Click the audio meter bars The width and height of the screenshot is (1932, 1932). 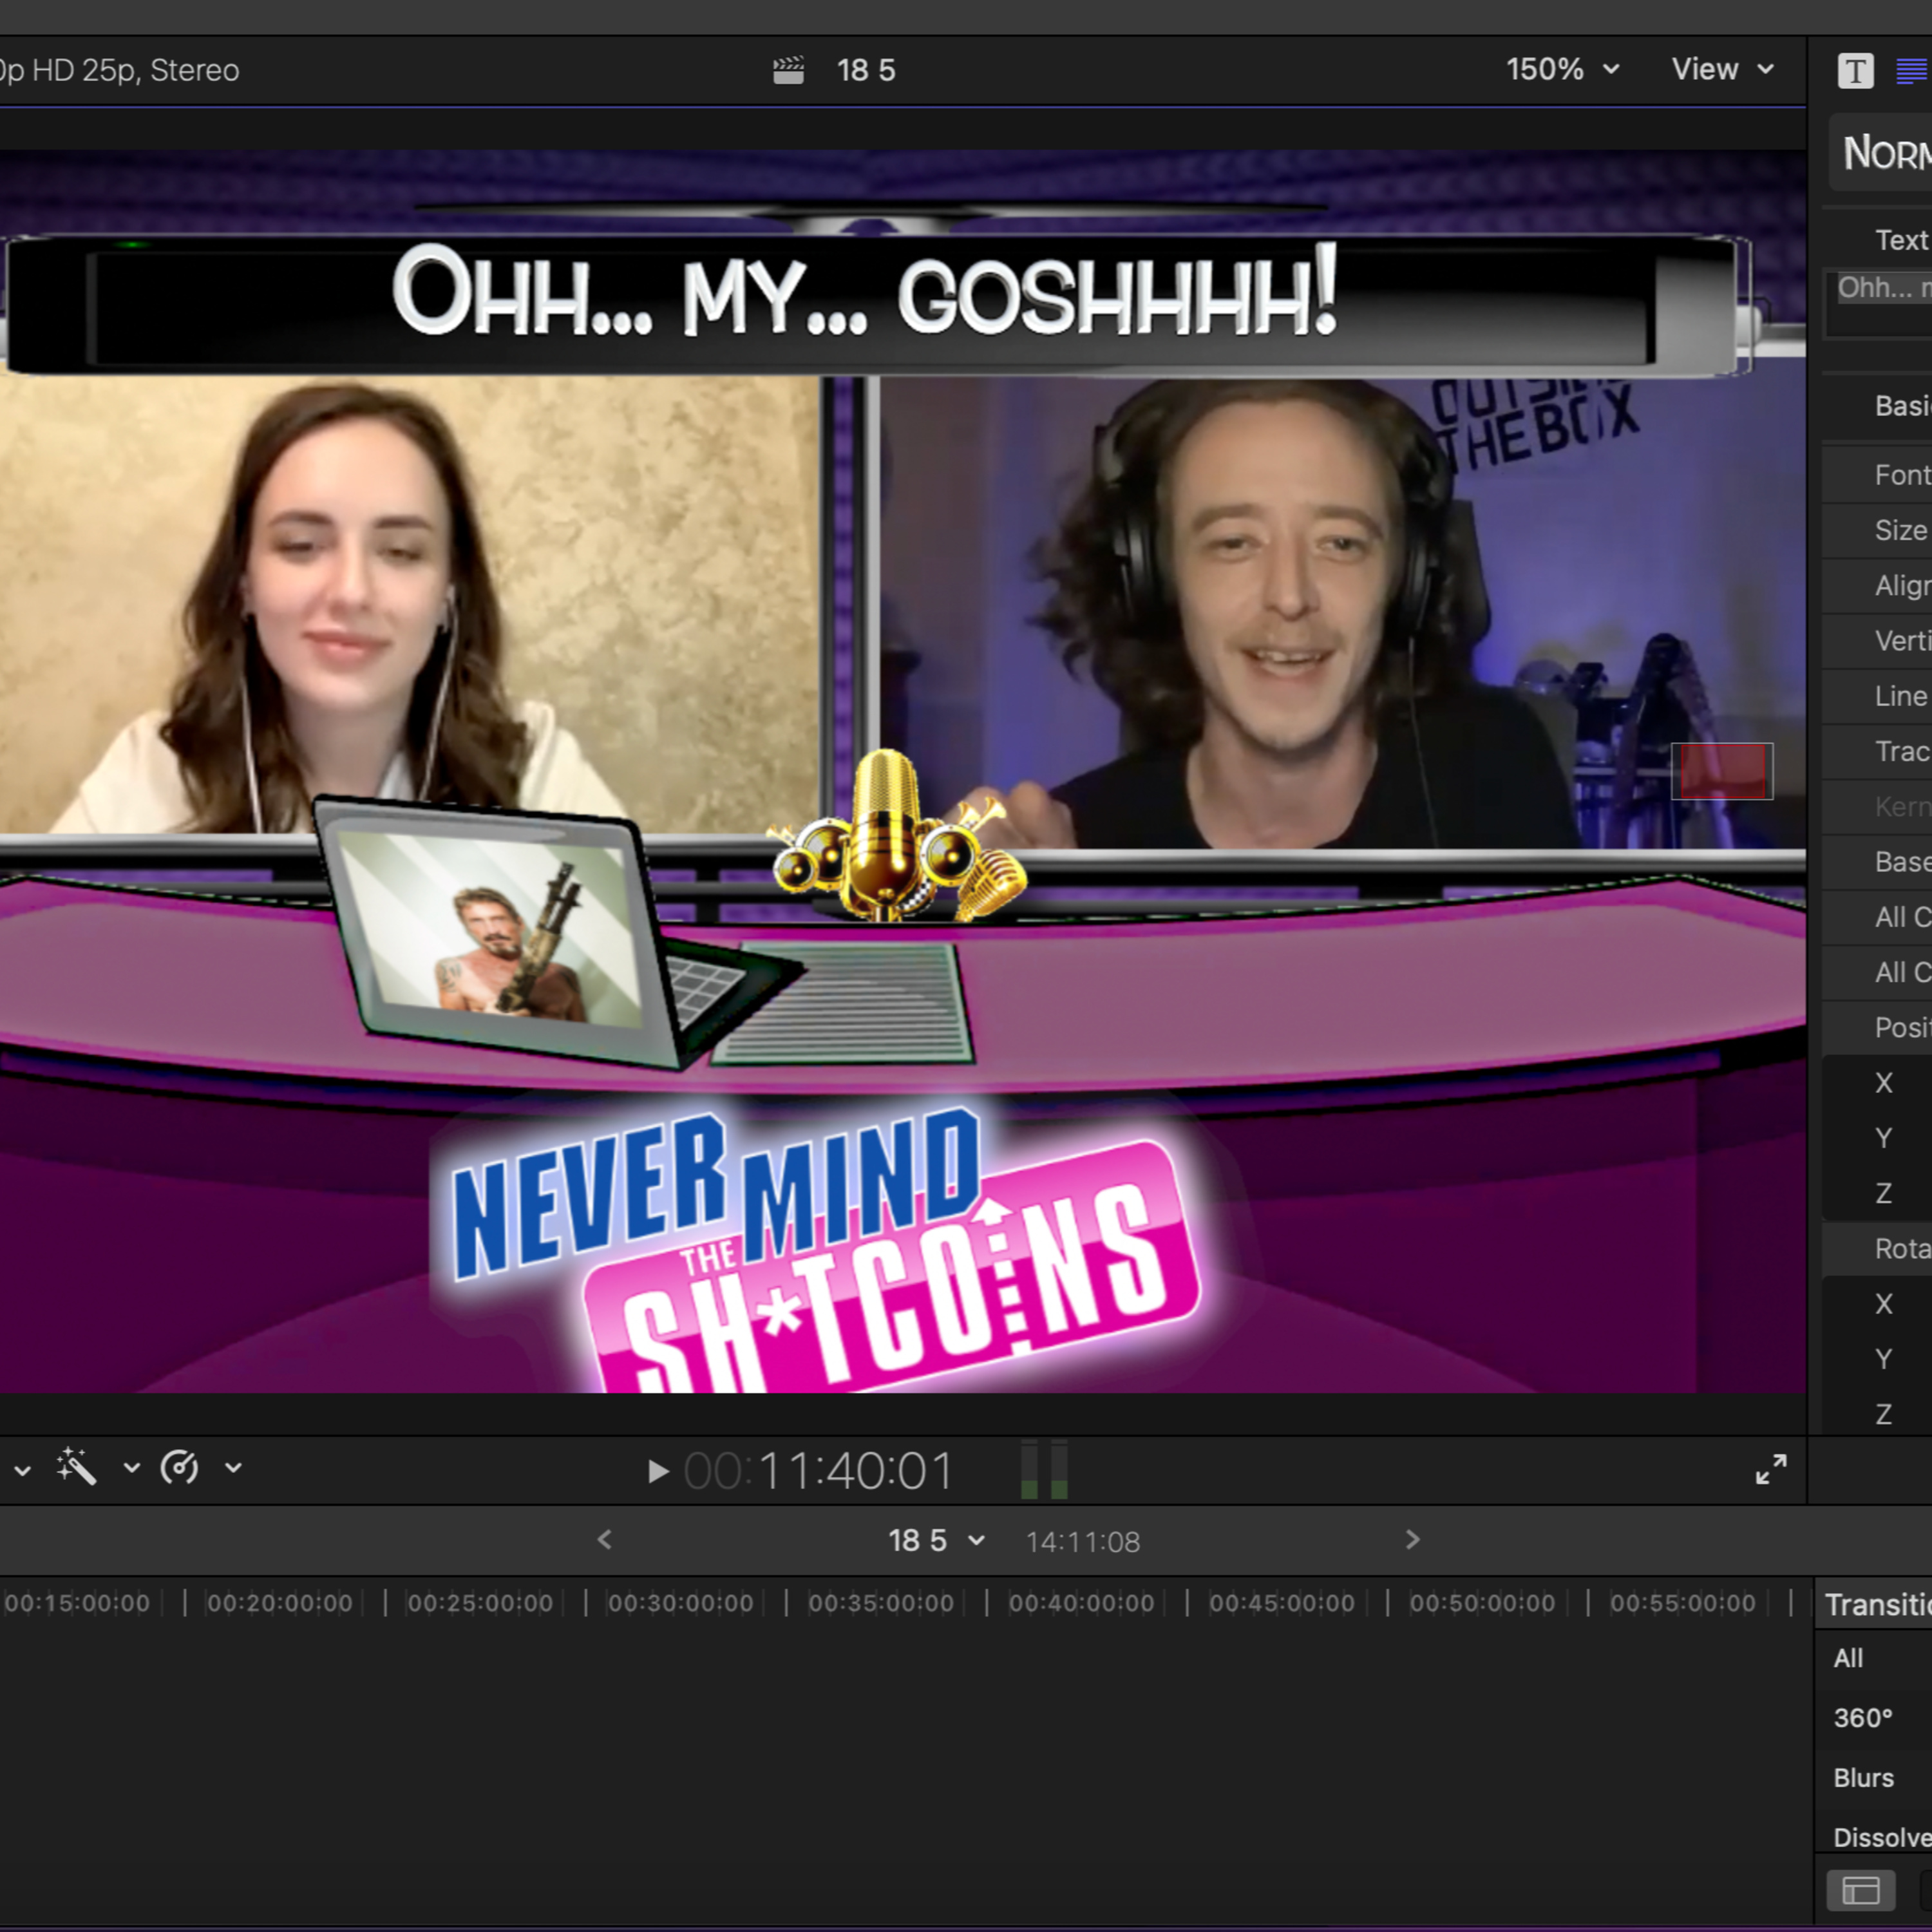pos(1044,1470)
